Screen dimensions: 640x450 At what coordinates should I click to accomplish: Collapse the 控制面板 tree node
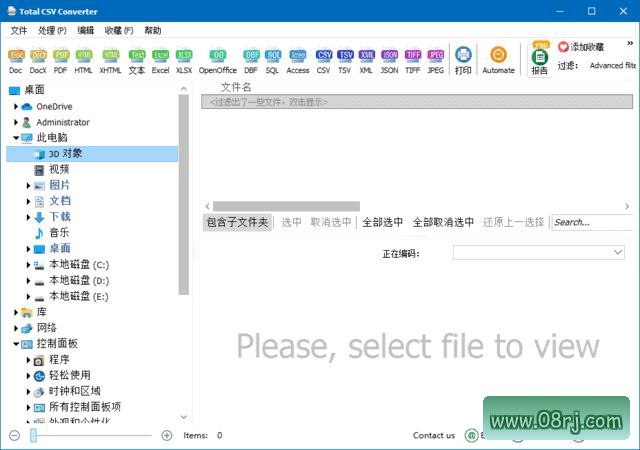[x=16, y=344]
